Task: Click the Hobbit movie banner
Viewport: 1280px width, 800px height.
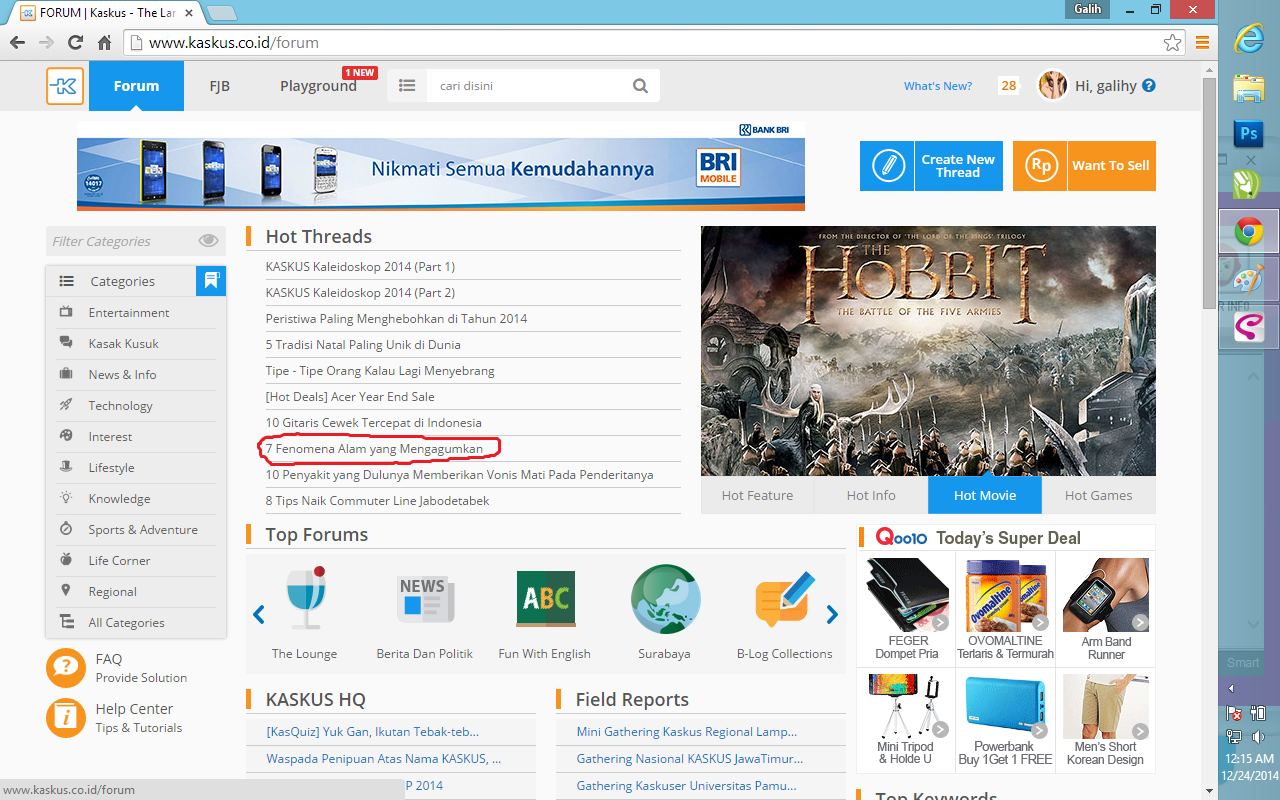Action: click(928, 351)
